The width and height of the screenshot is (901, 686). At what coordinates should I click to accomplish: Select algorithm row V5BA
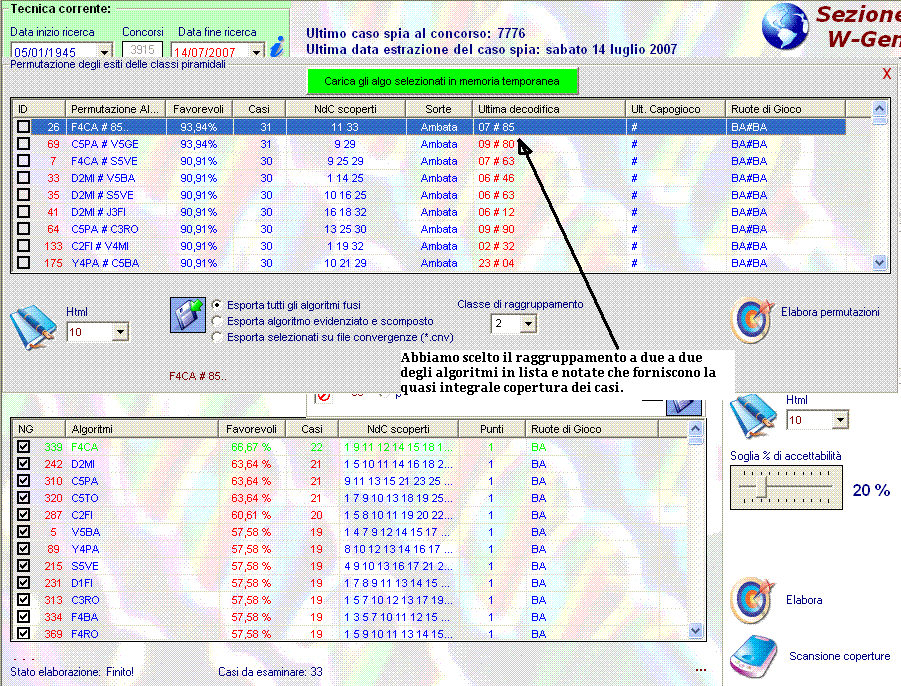(349, 531)
